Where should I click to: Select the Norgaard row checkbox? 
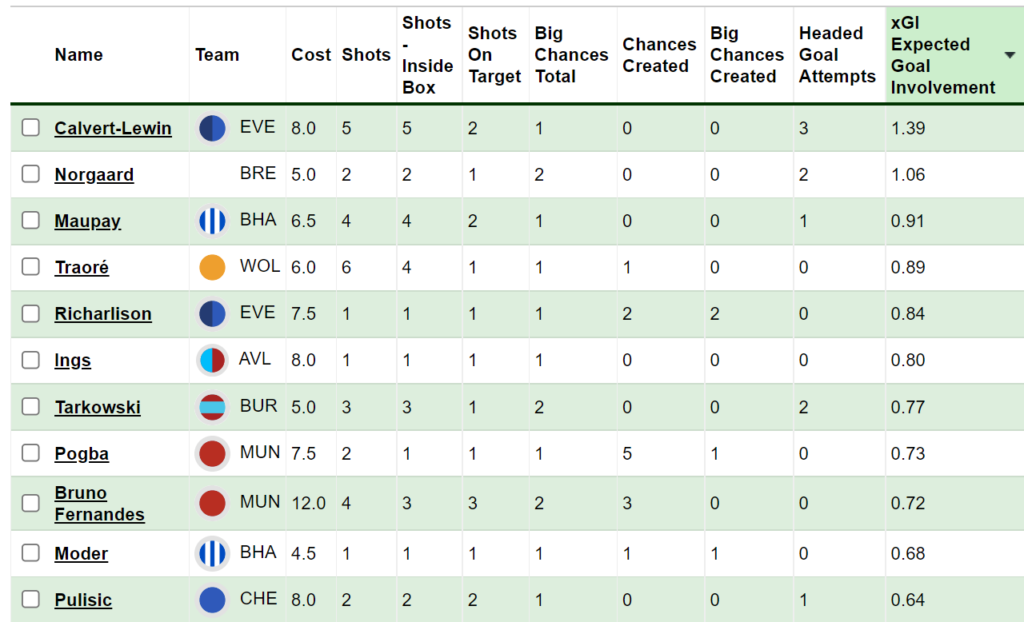pyautogui.click(x=32, y=174)
